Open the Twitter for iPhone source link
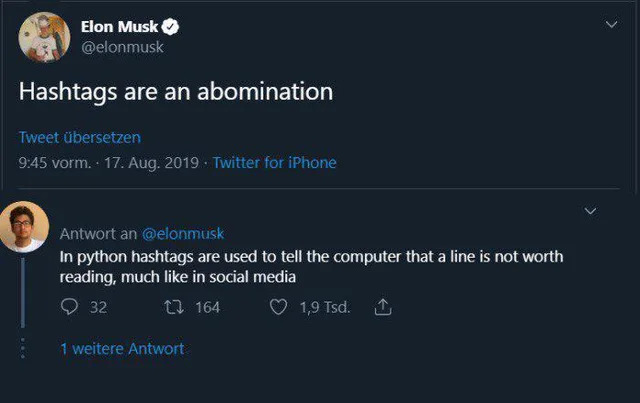The image size is (640, 403). point(274,162)
